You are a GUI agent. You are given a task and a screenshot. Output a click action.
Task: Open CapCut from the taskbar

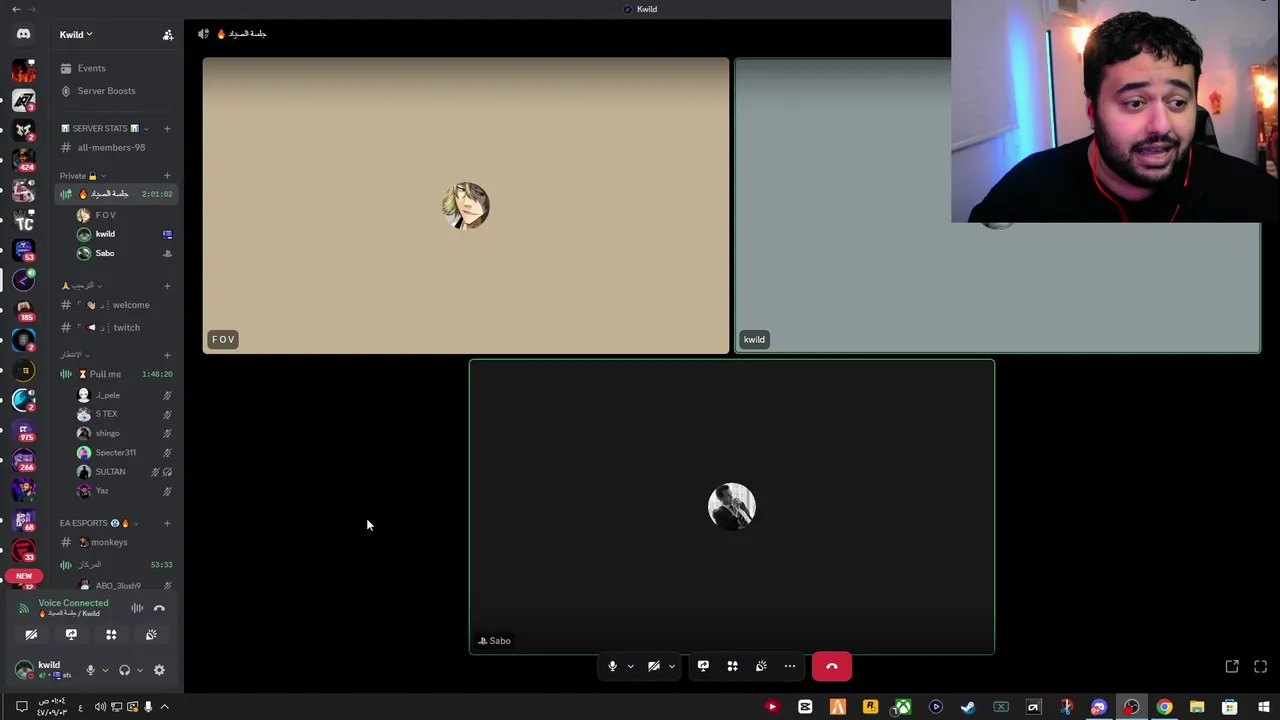[805, 707]
